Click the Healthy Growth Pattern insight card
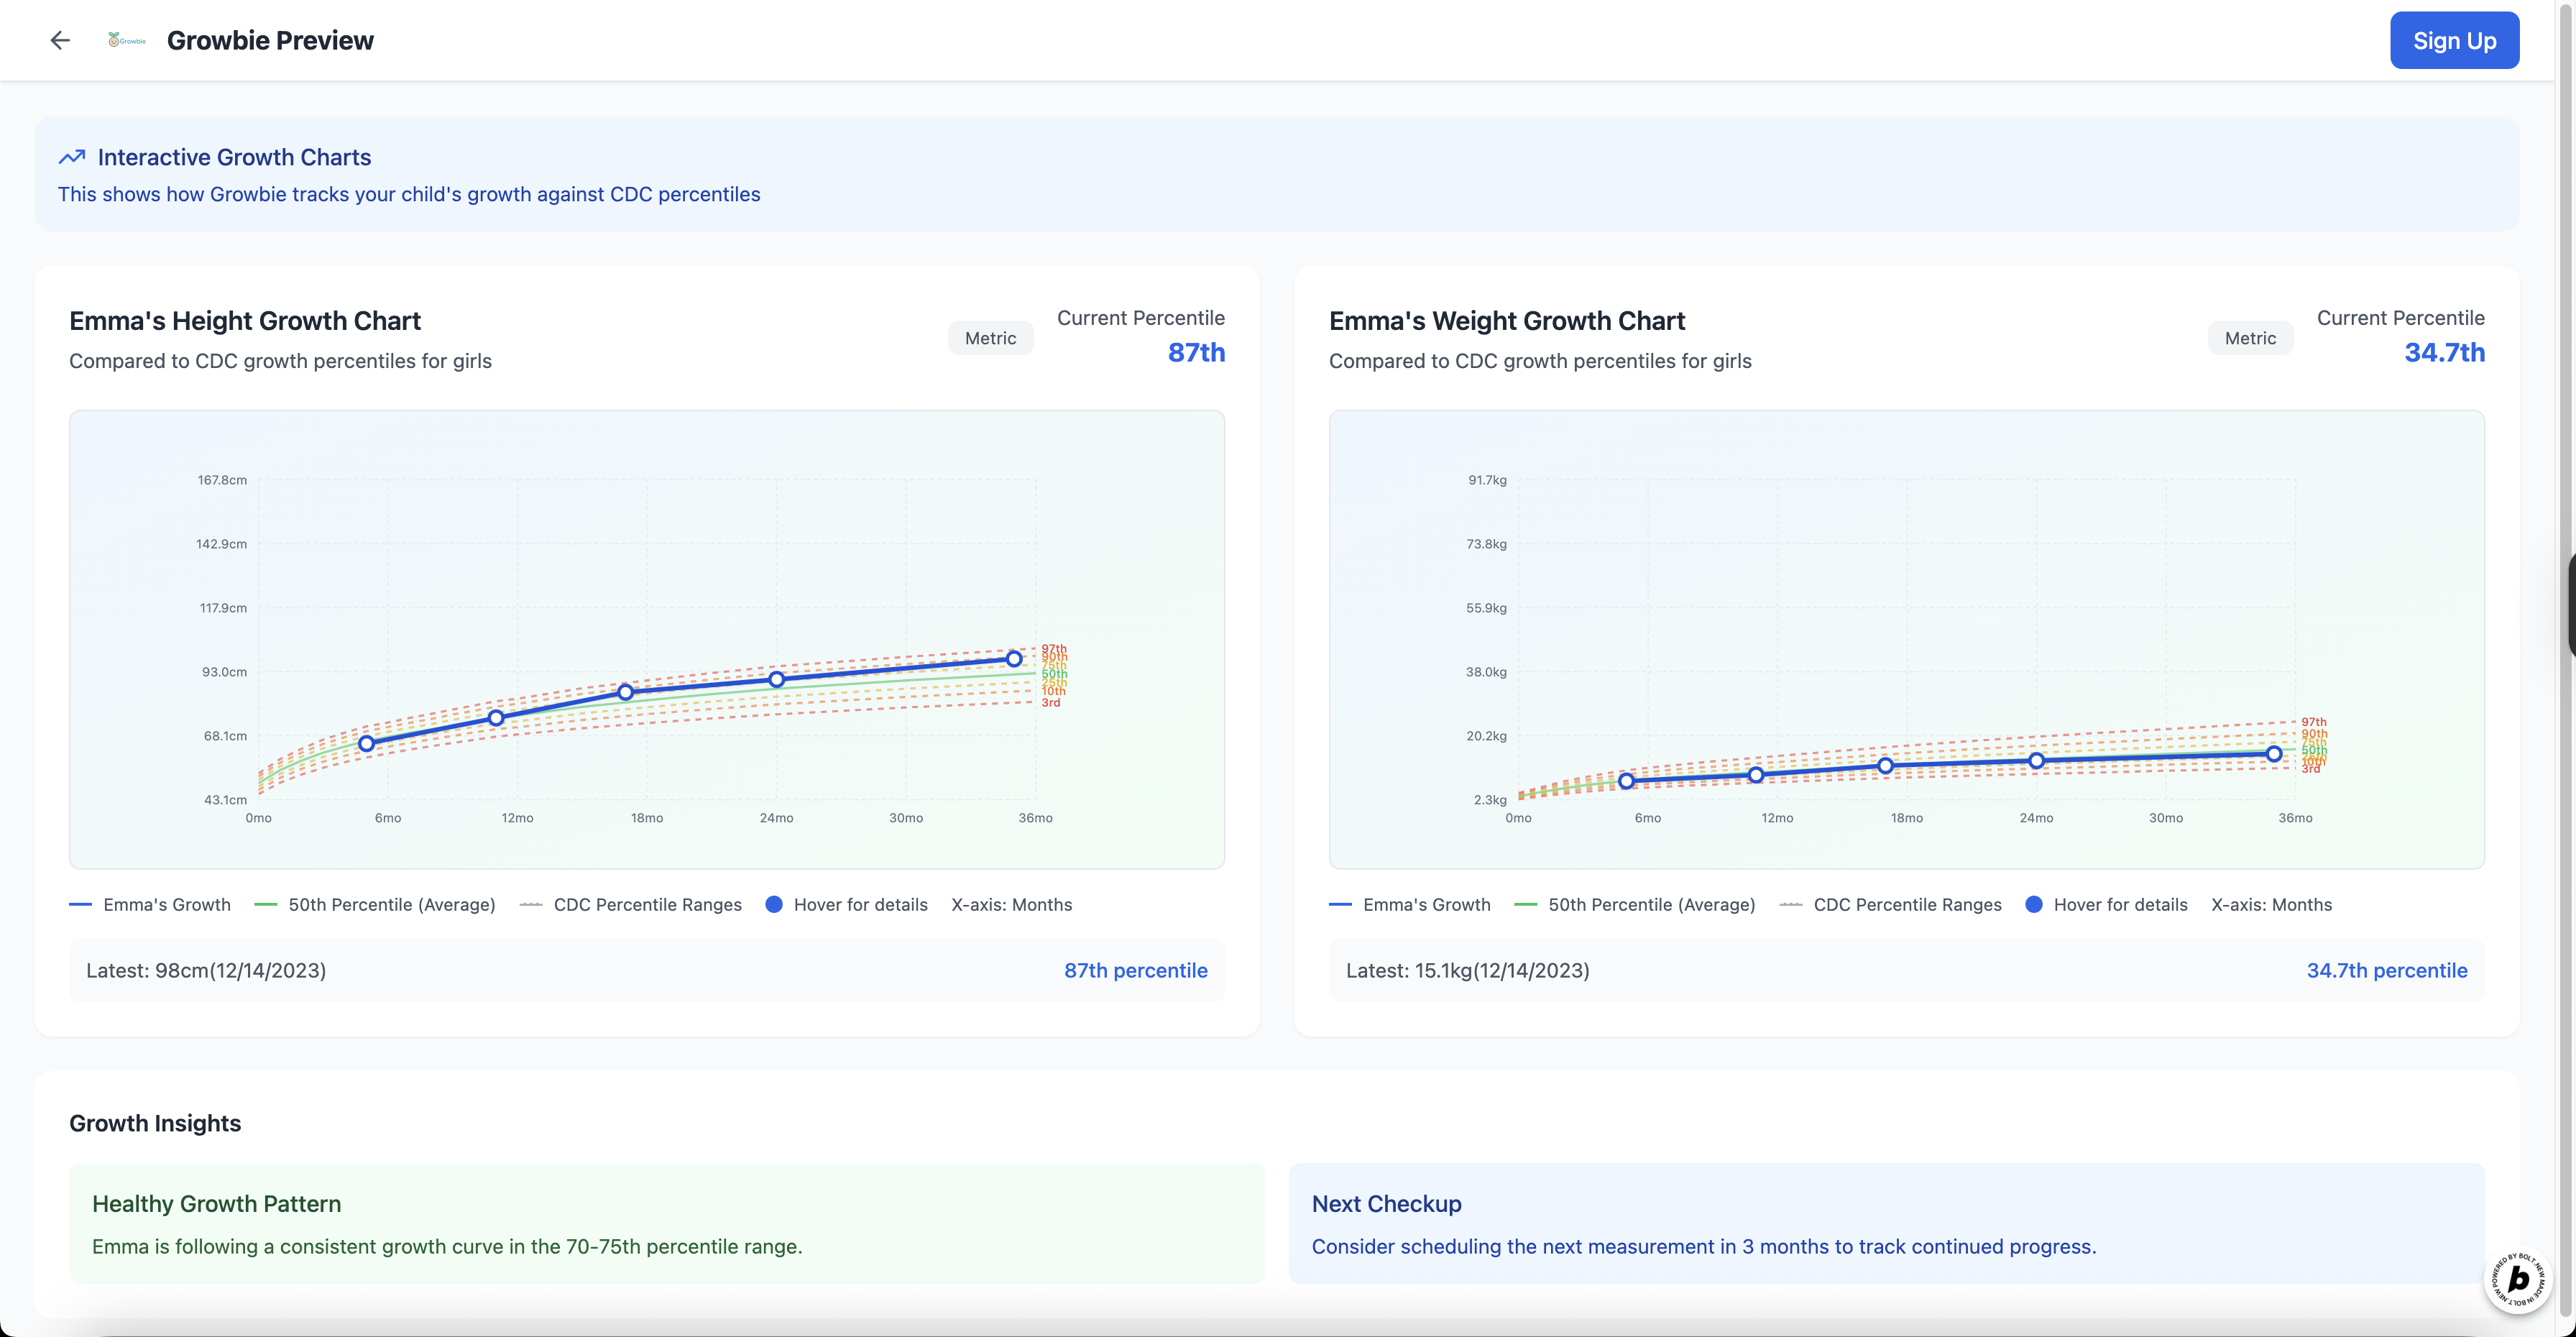 point(667,1223)
